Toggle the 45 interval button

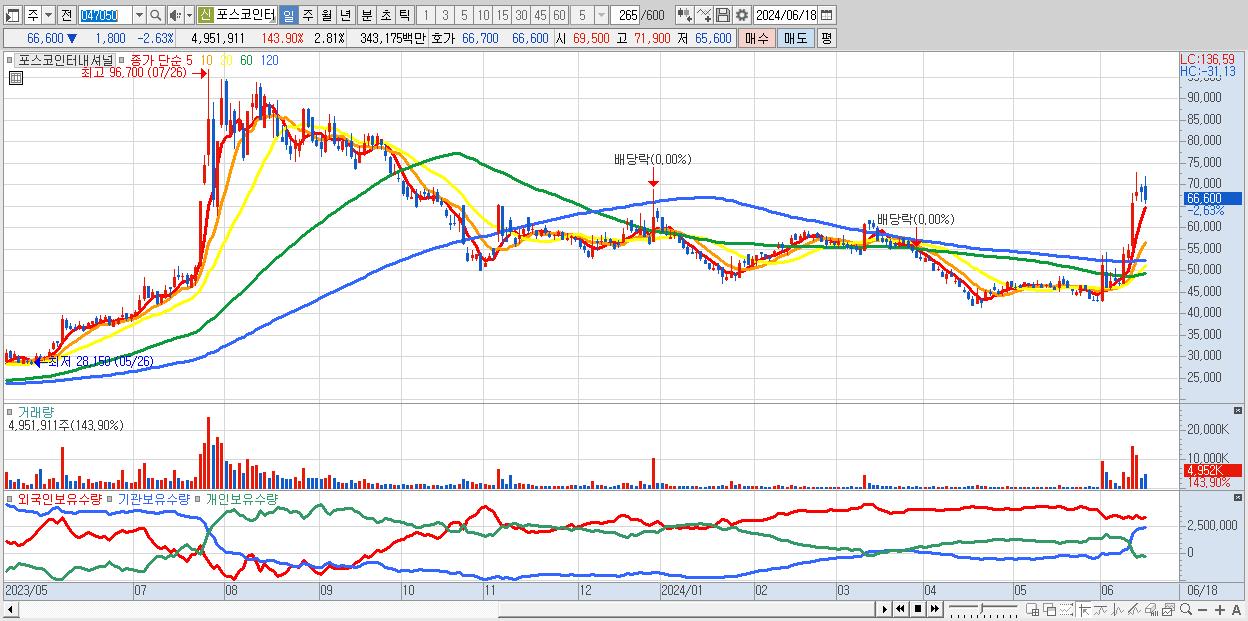540,15
